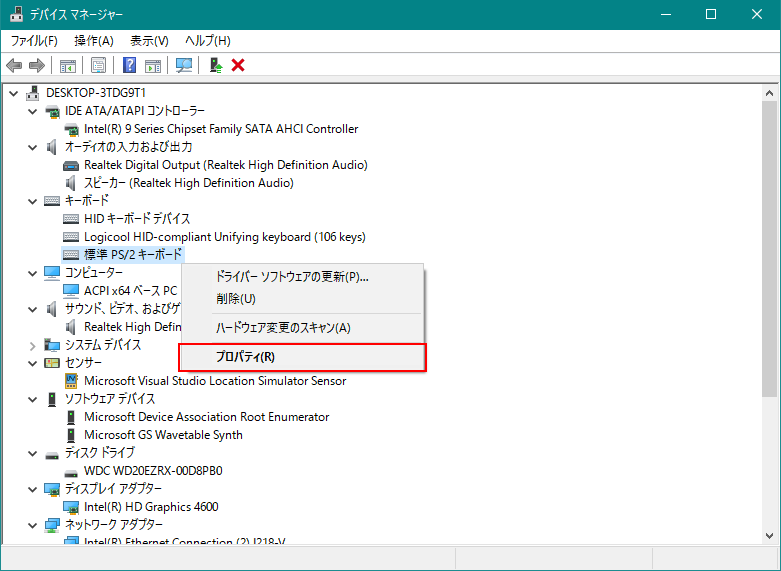Select ACPI x64 ベース PC

(x=130, y=290)
